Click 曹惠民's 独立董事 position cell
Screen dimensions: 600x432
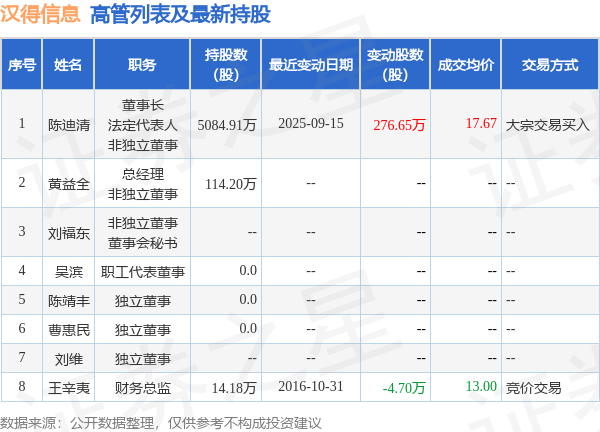(142, 330)
